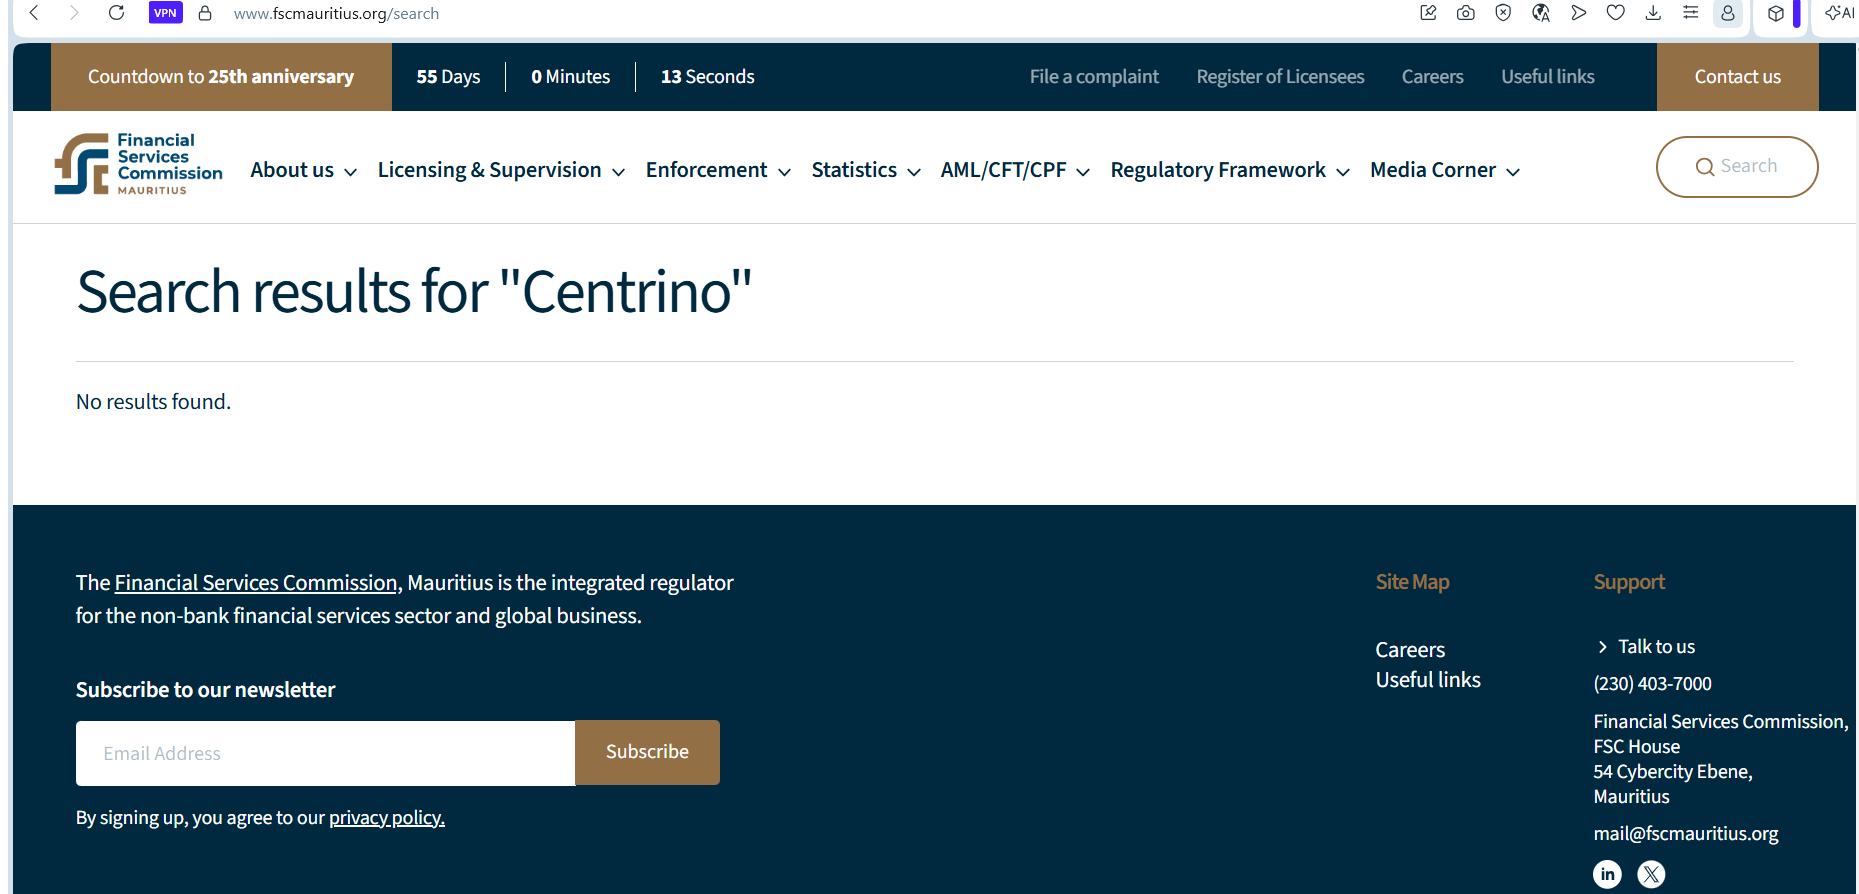The image size is (1859, 894).
Task: Expand the Enforcement menu
Action: pyautogui.click(x=718, y=170)
